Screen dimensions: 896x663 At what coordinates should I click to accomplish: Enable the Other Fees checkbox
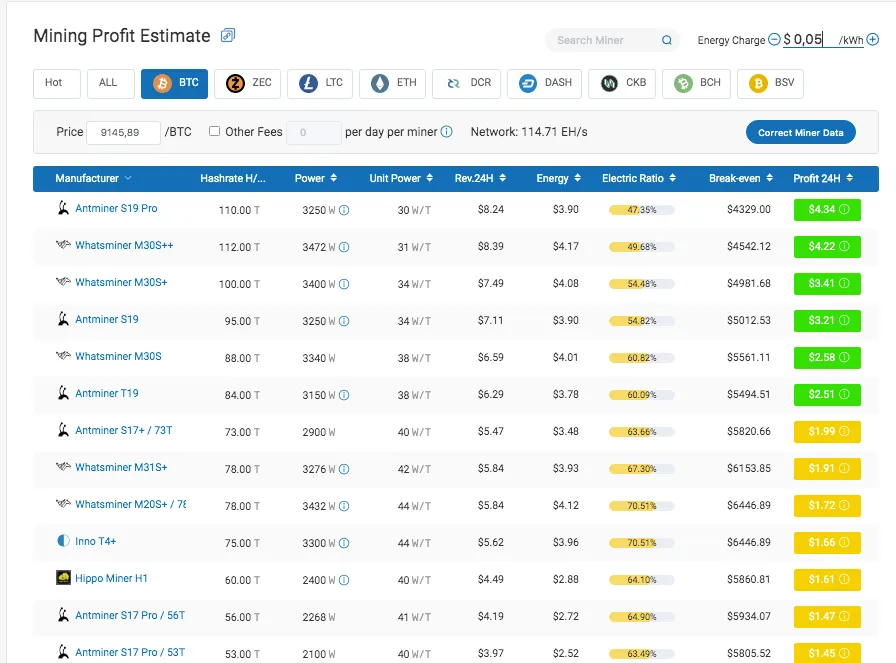pos(214,131)
